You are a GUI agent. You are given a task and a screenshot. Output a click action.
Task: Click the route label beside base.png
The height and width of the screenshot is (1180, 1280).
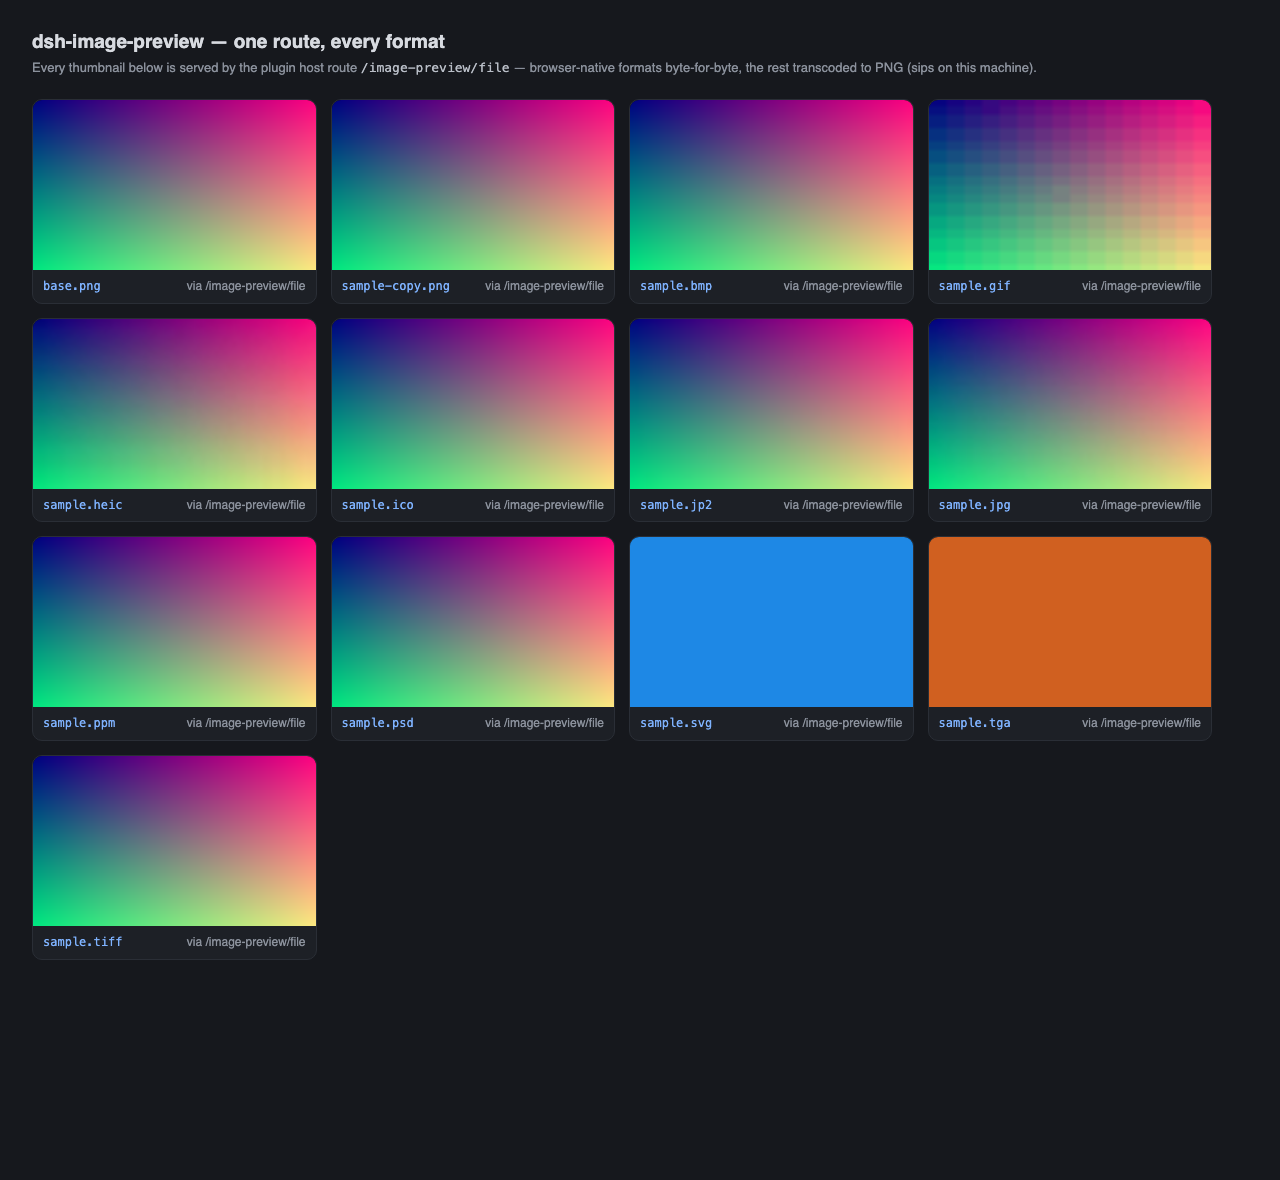[x=246, y=286]
